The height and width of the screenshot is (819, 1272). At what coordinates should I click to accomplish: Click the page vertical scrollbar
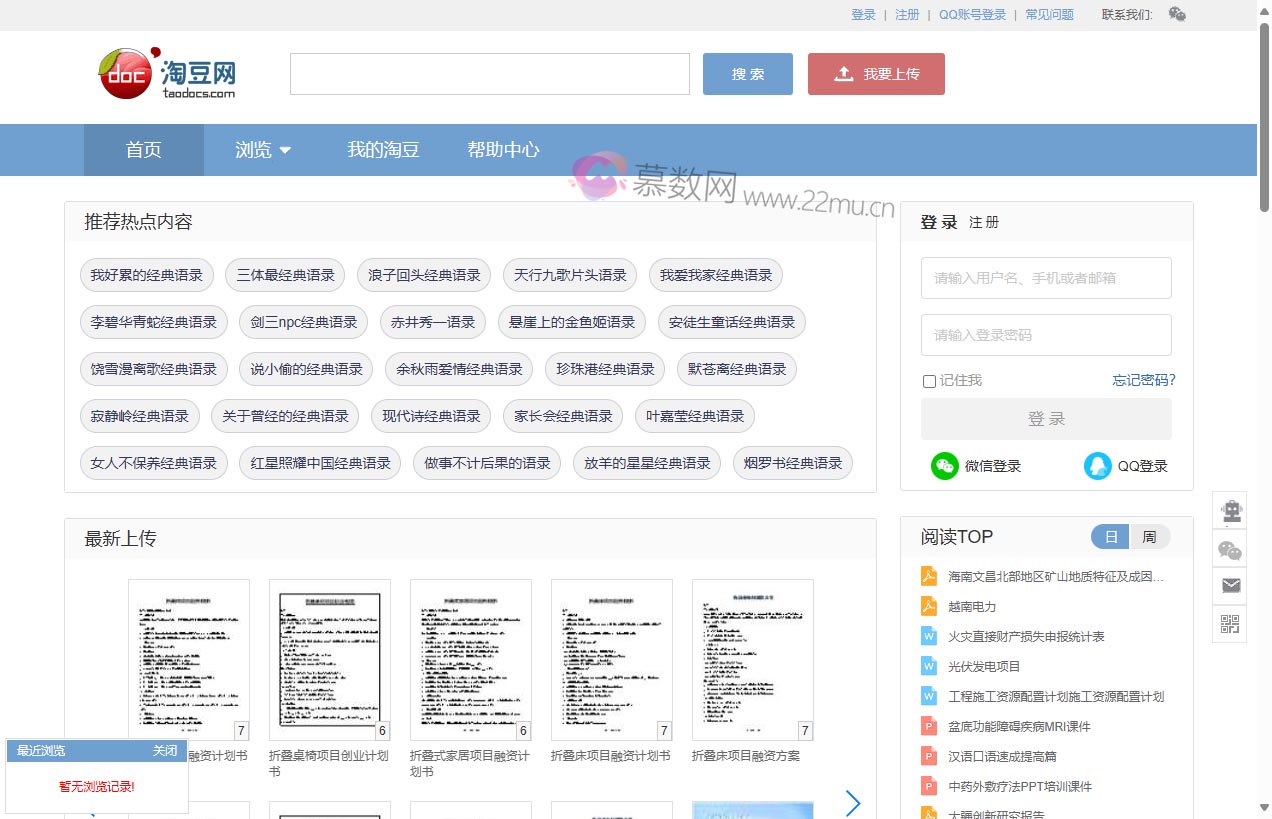(x=1264, y=400)
